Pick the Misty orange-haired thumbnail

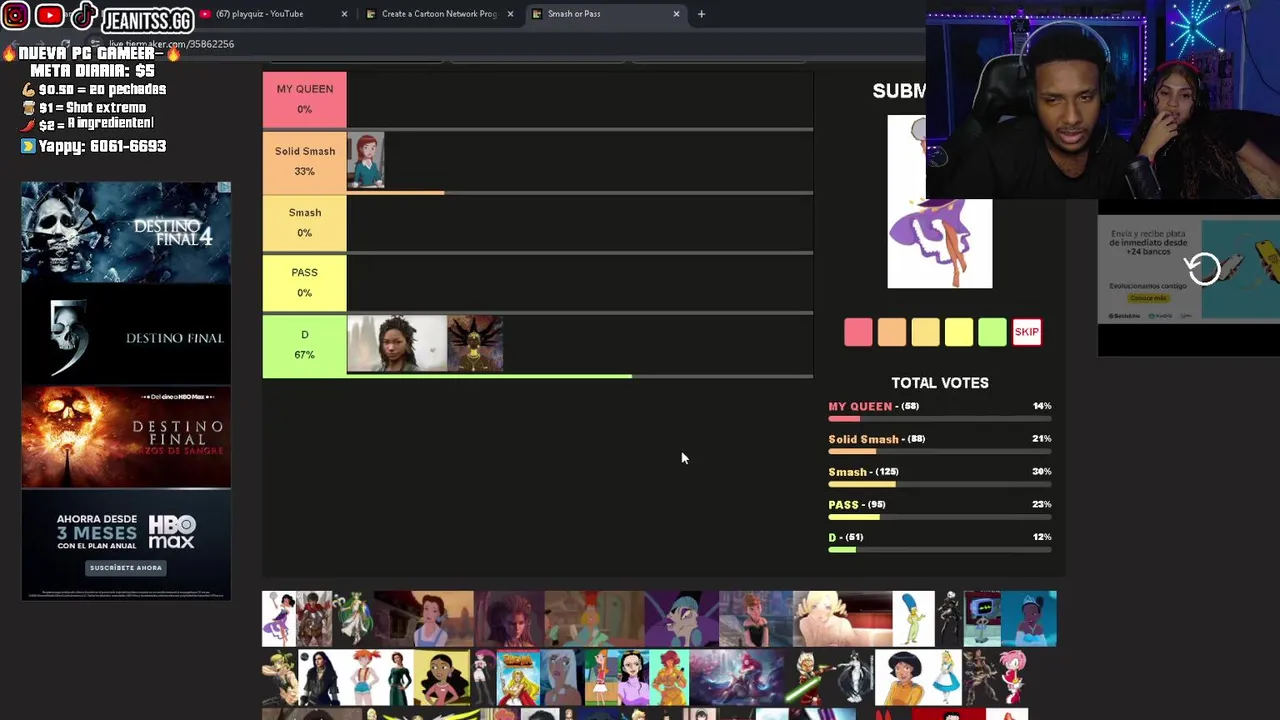(362, 677)
